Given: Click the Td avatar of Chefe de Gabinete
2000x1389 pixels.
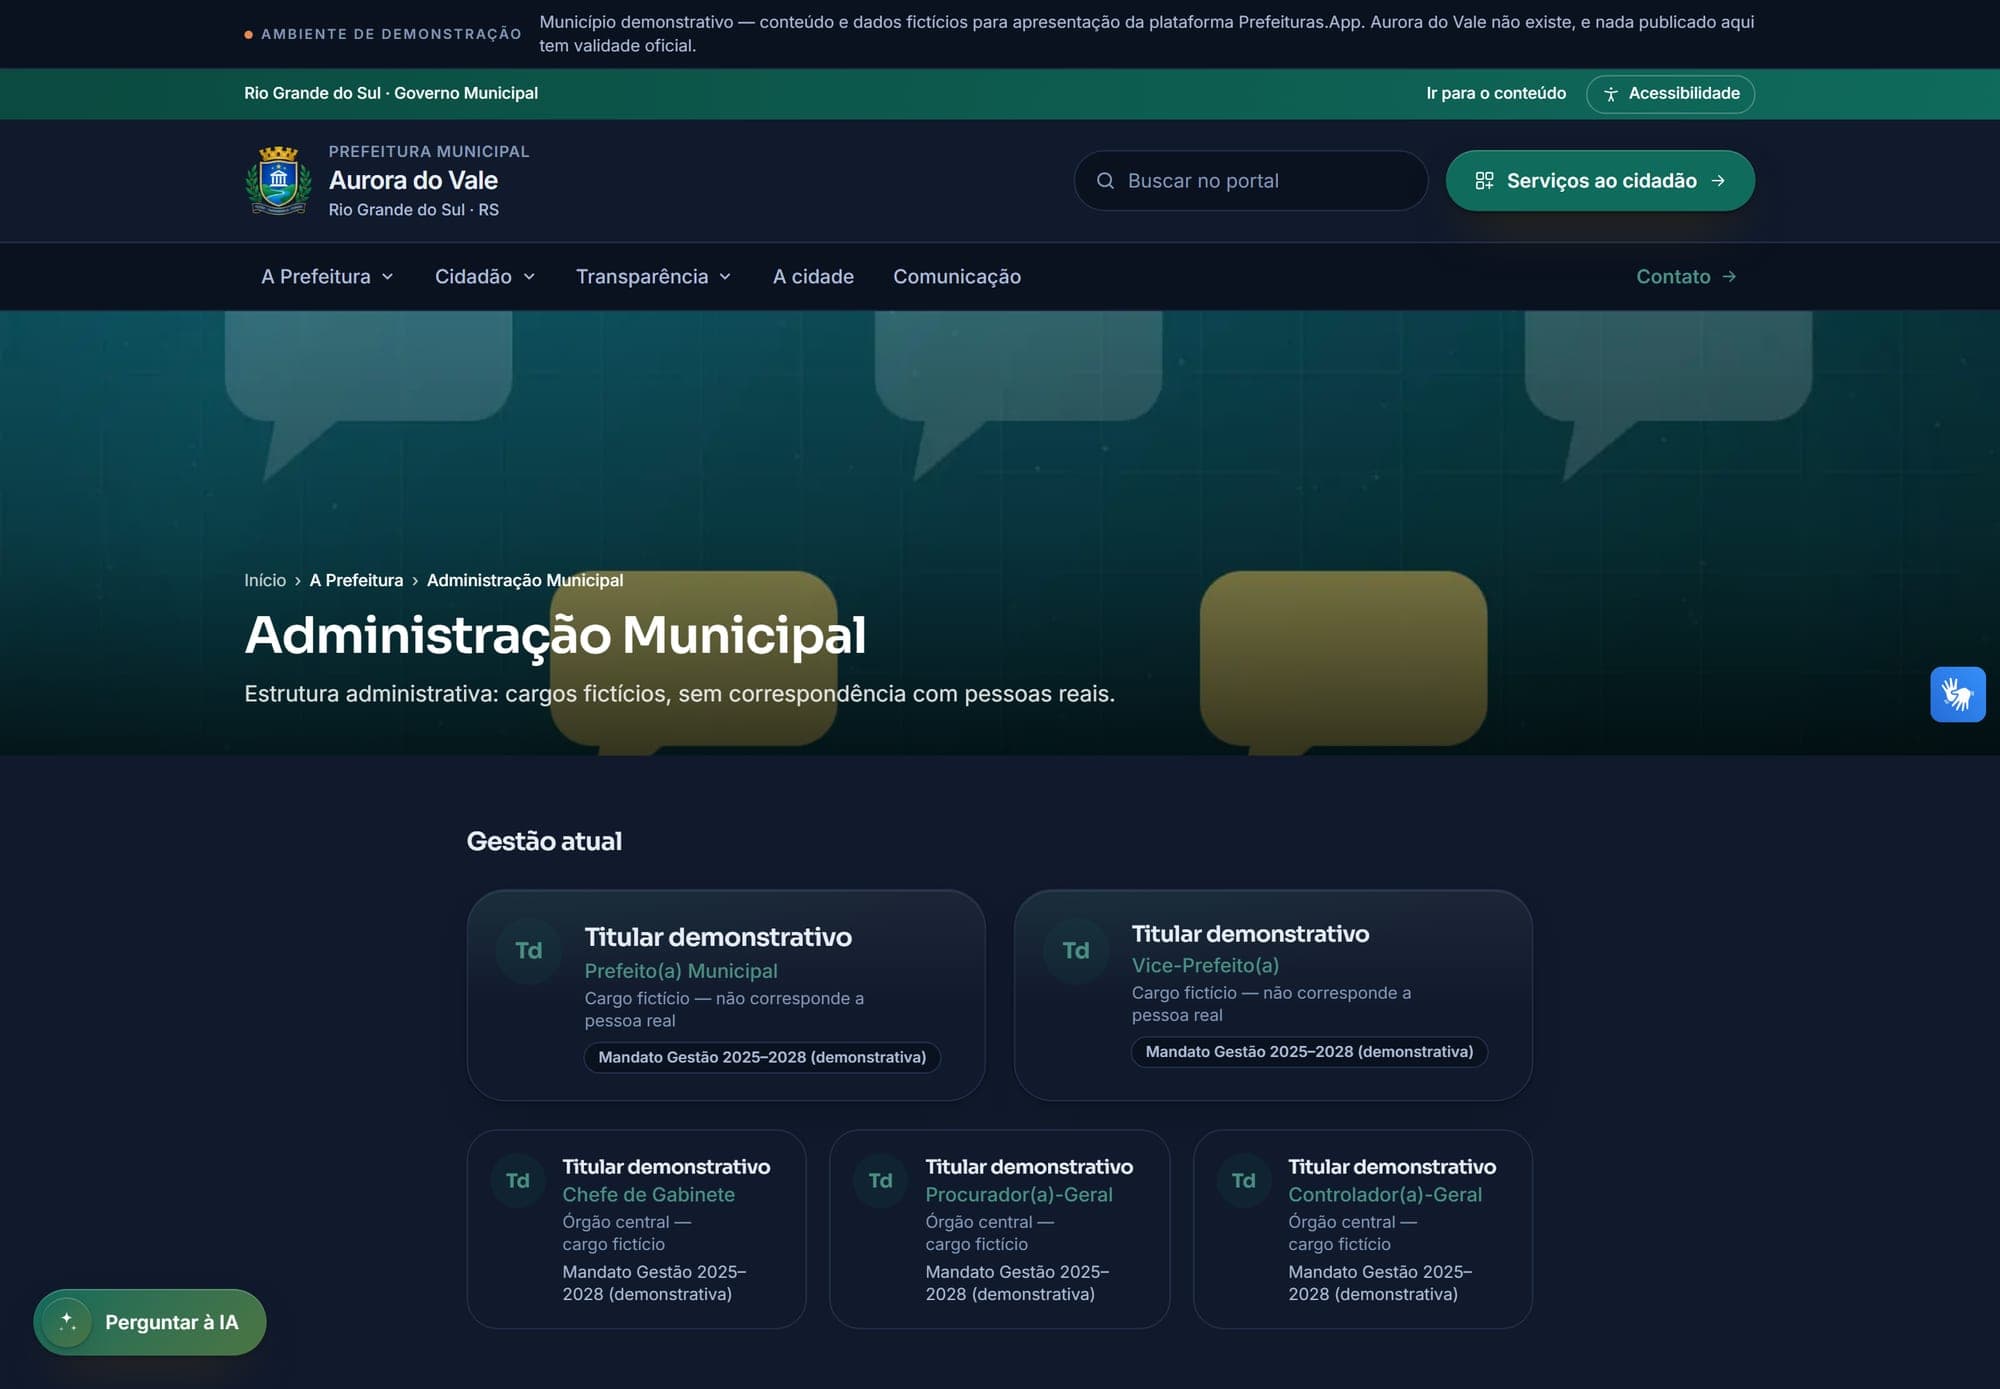Looking at the screenshot, I should 517,1180.
